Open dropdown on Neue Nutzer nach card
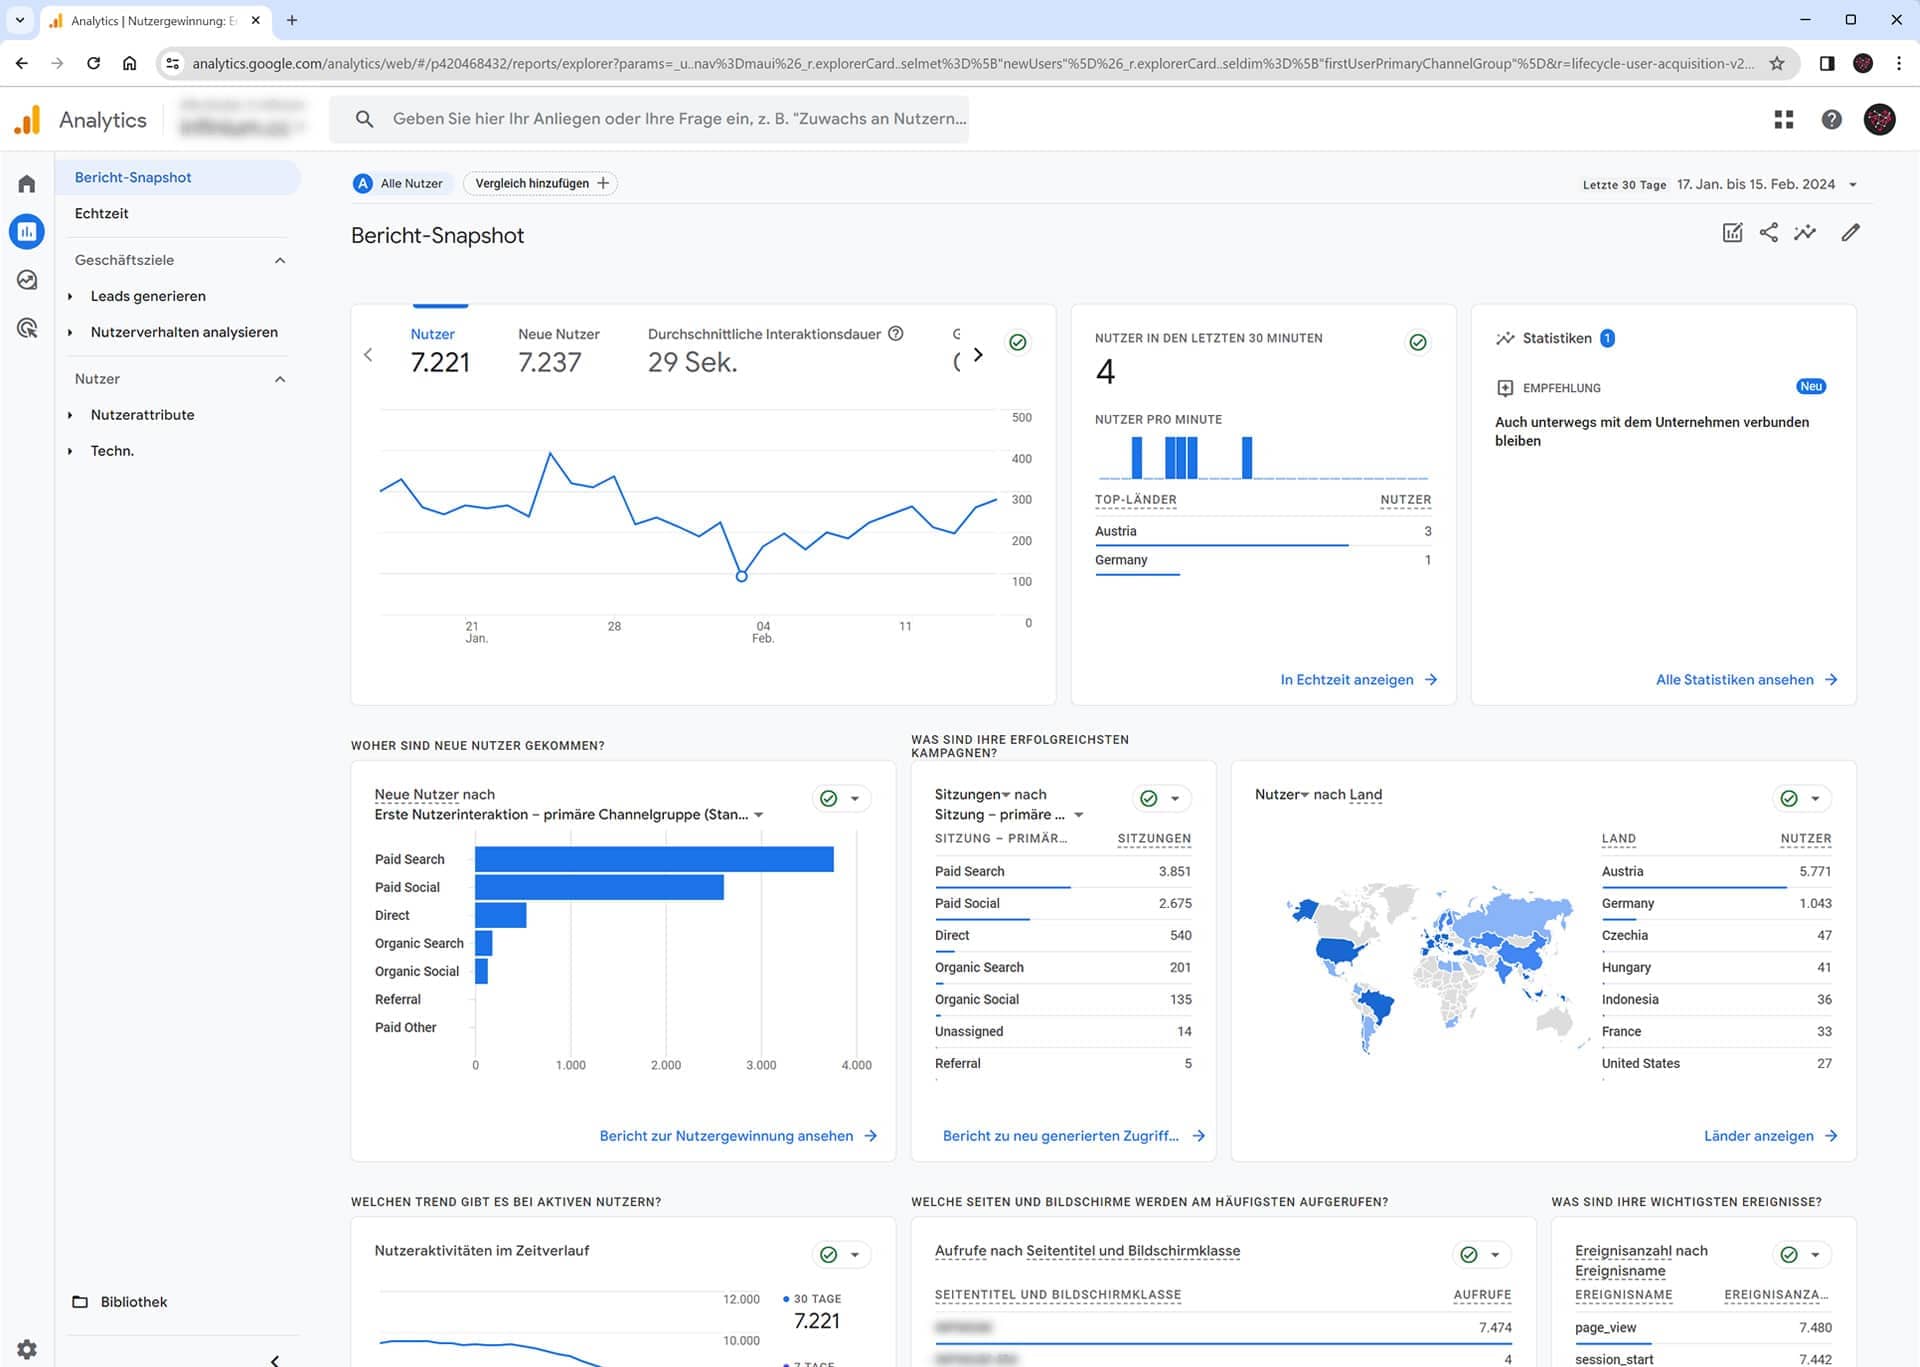Image resolution: width=1920 pixels, height=1367 pixels. click(855, 799)
